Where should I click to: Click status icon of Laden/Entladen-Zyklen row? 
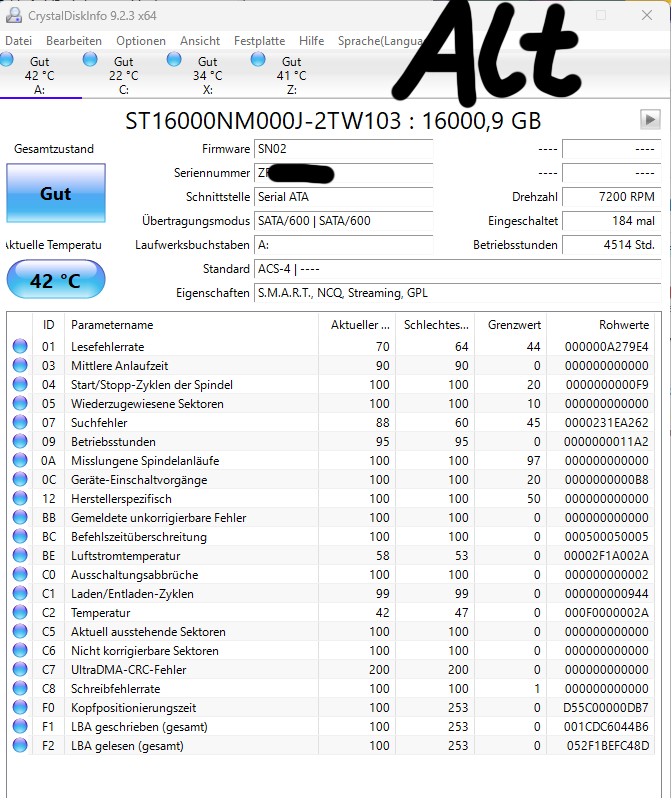pyautogui.click(x=20, y=593)
